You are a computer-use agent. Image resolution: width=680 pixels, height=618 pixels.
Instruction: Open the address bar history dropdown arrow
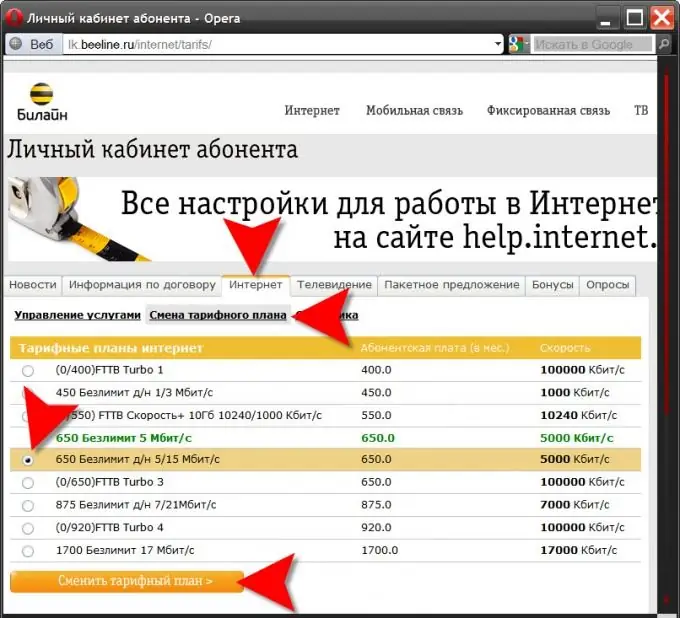(498, 43)
